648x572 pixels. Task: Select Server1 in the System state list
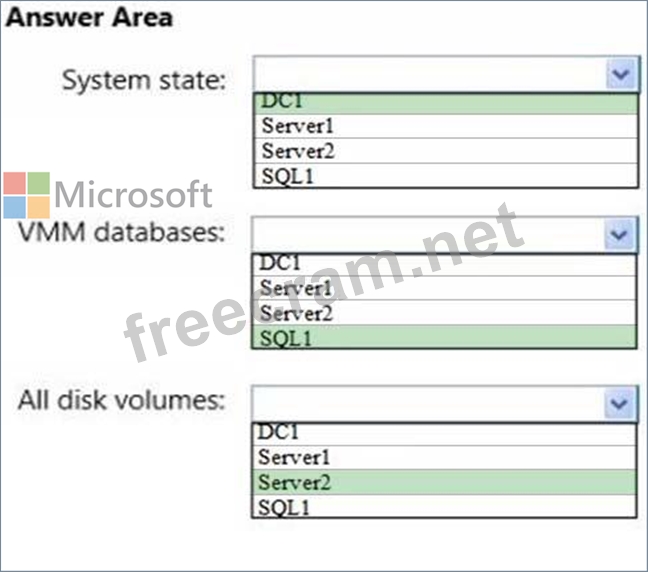point(446,126)
